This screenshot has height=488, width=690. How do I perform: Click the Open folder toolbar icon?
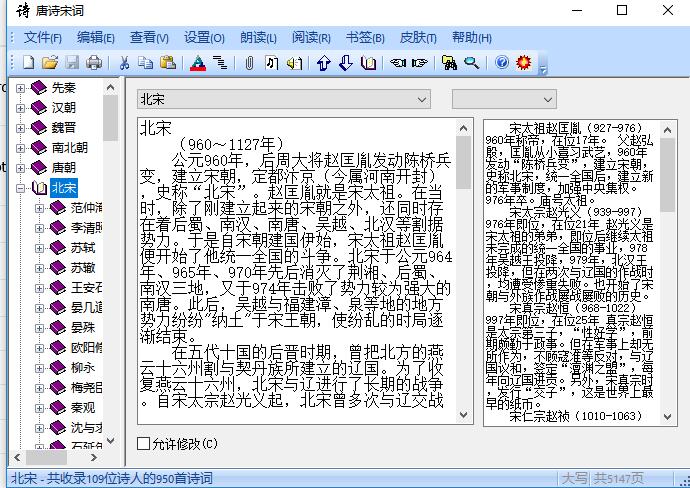click(49, 63)
